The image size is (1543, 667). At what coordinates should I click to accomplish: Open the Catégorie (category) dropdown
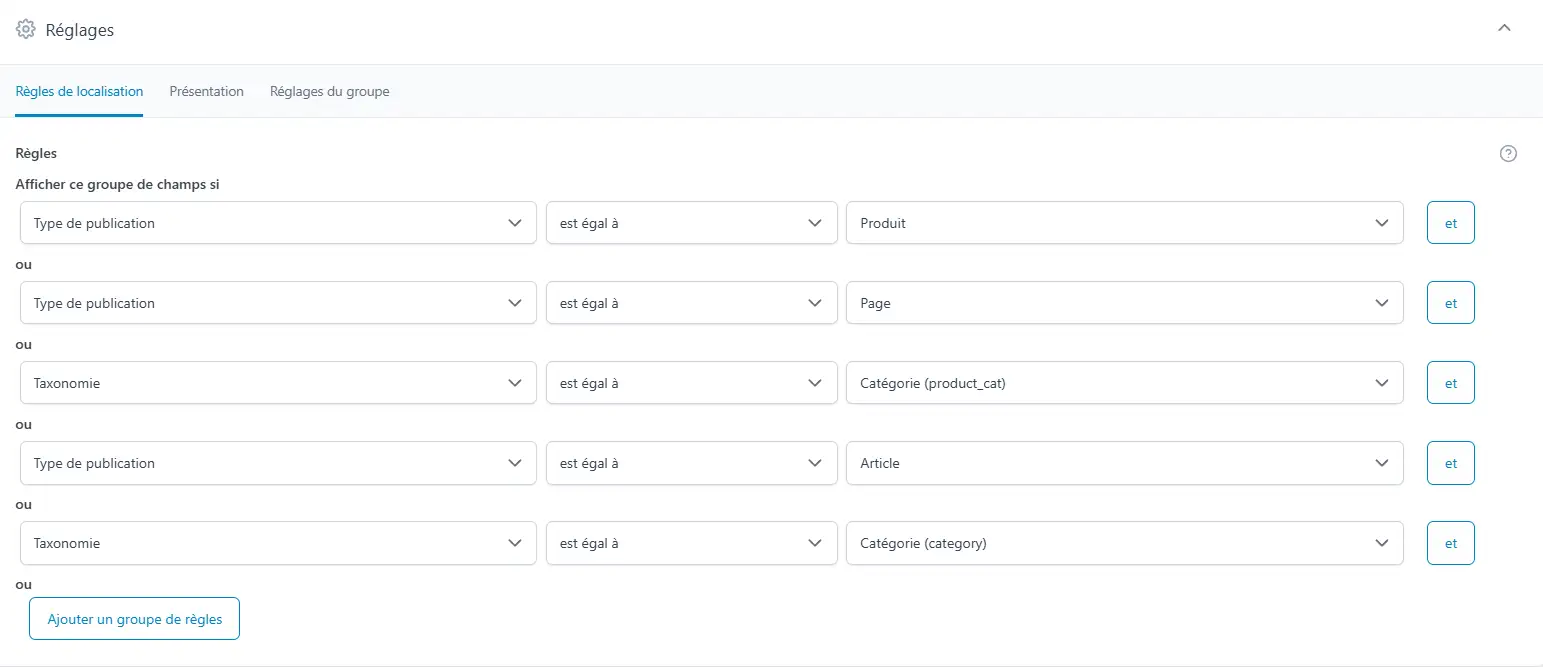click(1125, 543)
